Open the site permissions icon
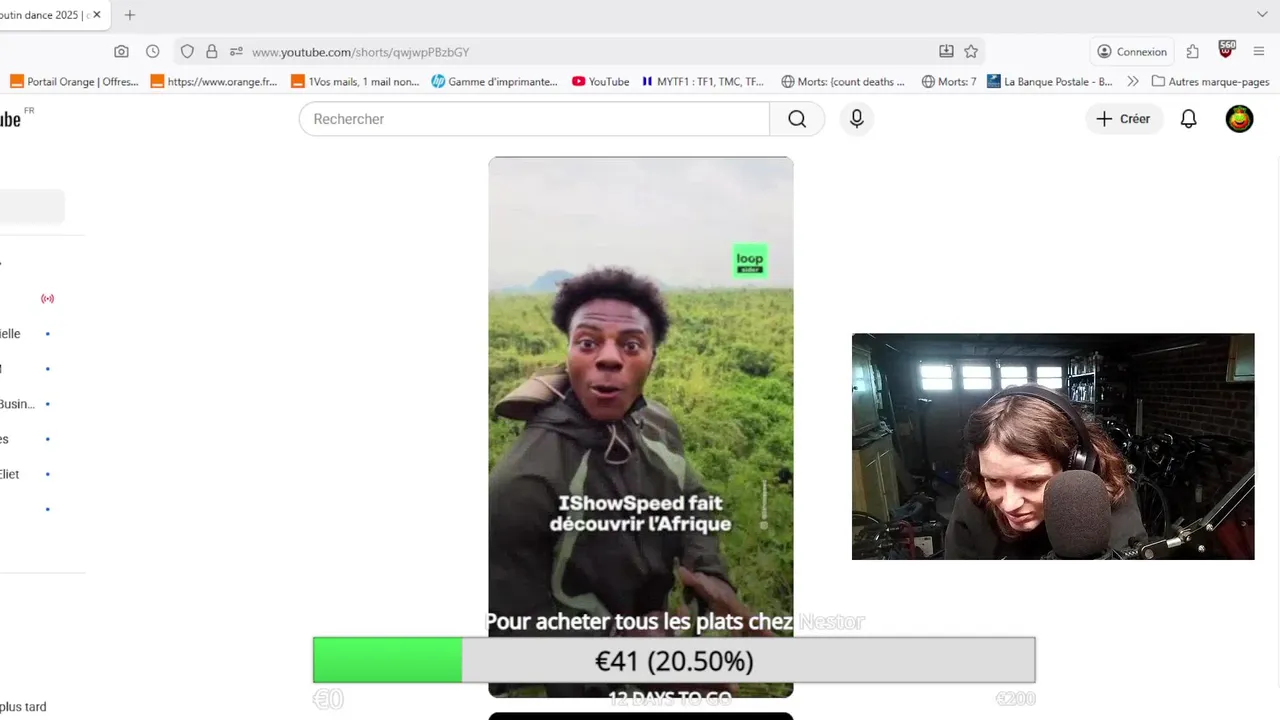 tap(236, 52)
